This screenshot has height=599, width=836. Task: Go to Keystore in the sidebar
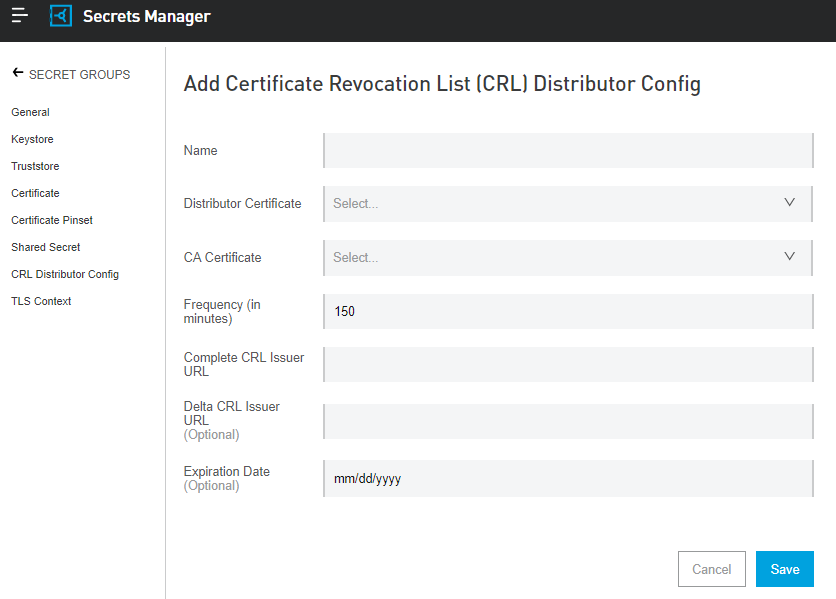point(32,139)
